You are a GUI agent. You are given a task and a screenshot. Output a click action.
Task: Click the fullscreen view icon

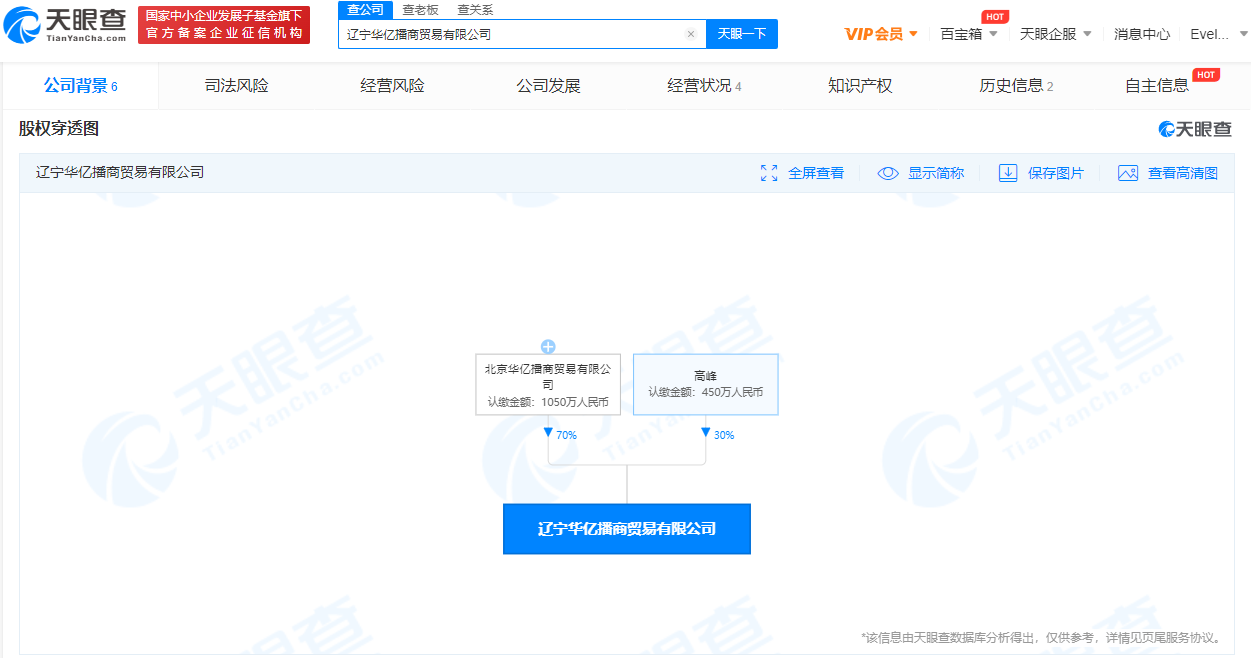(769, 173)
